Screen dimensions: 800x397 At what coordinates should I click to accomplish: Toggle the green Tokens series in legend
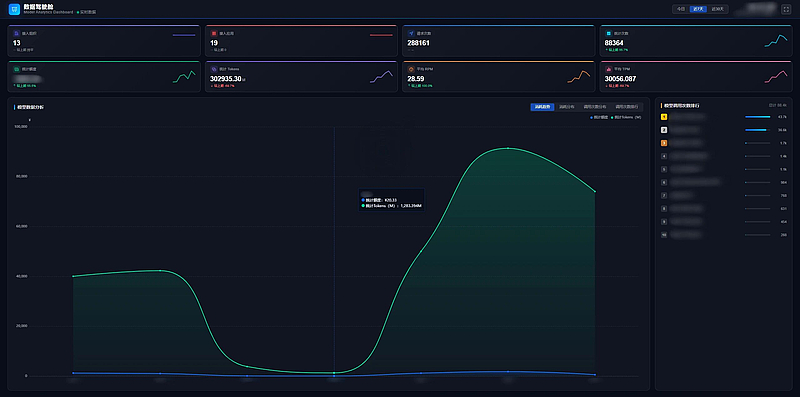pyautogui.click(x=626, y=117)
